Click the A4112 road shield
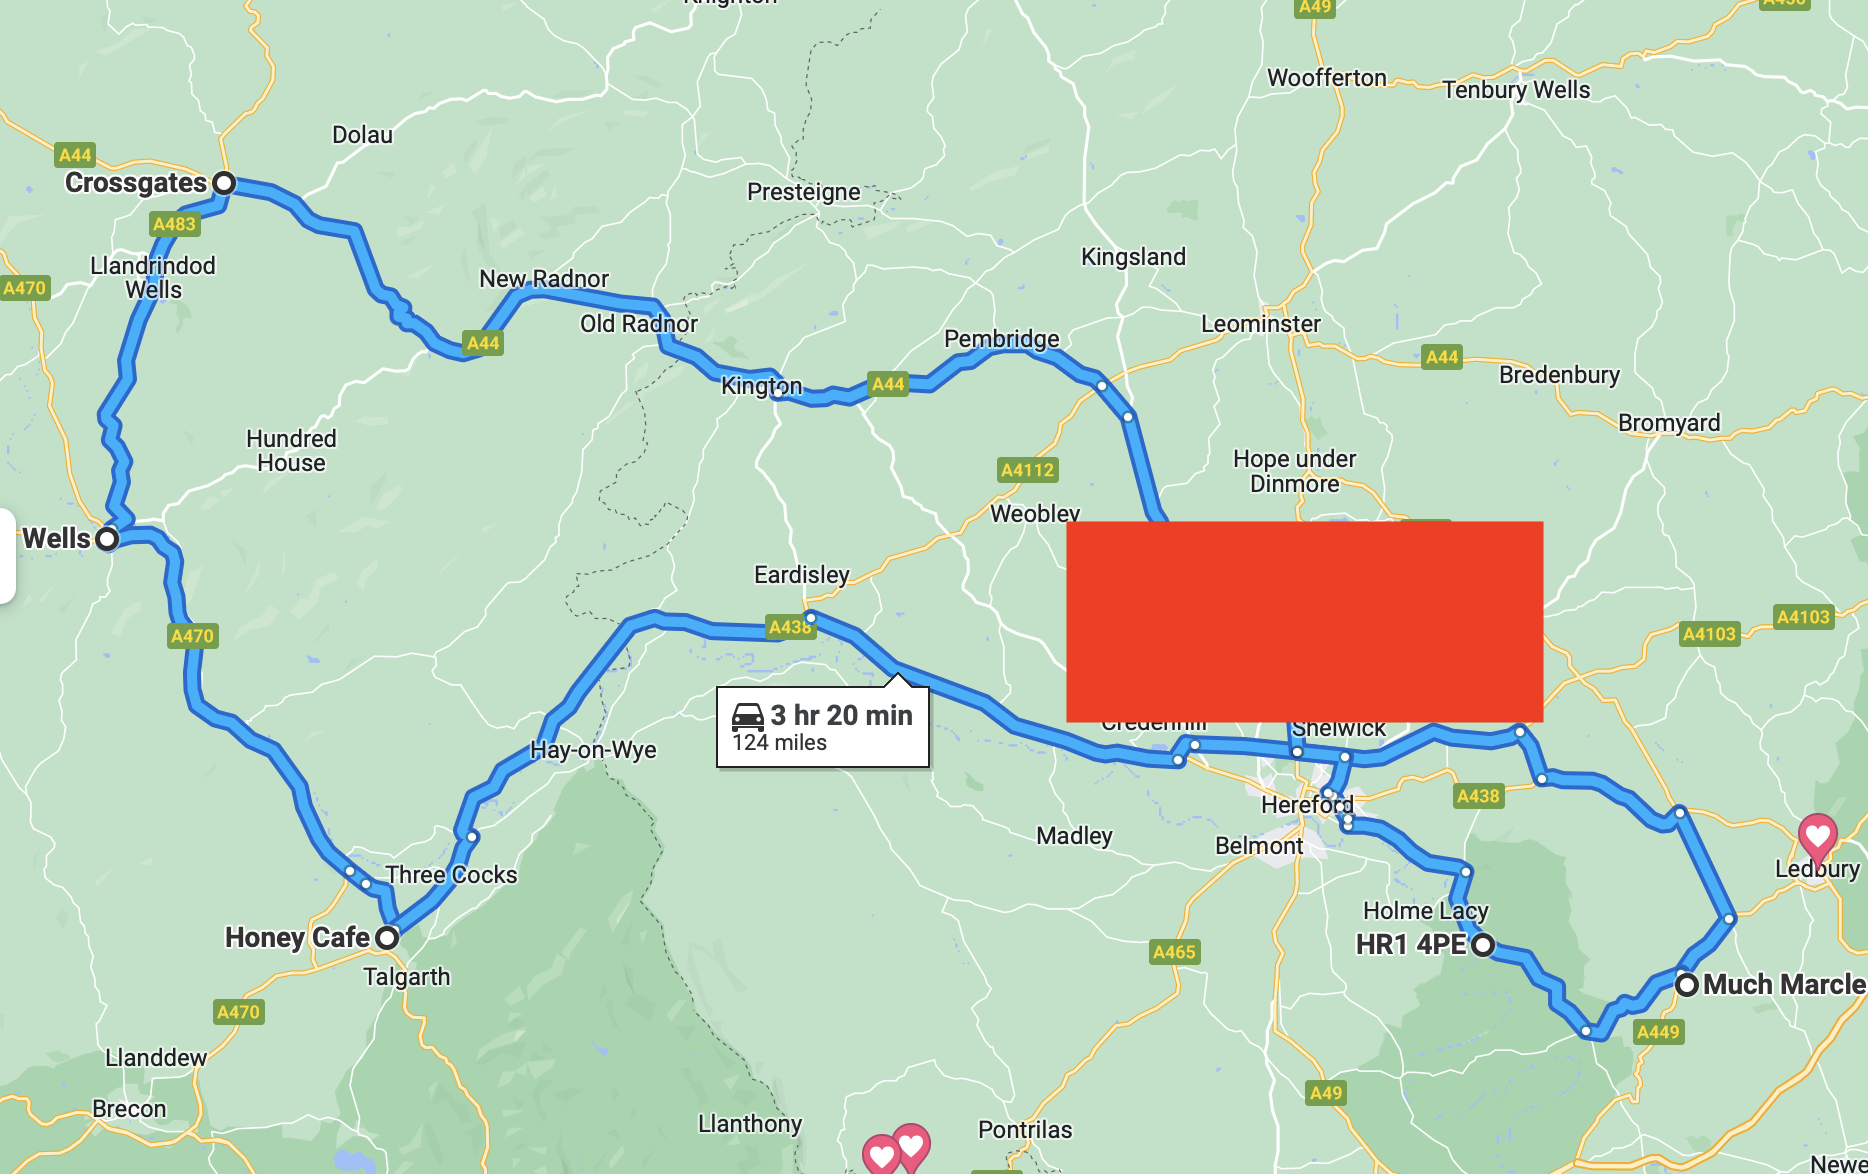Viewport: 1868px width, 1174px height. [1028, 470]
